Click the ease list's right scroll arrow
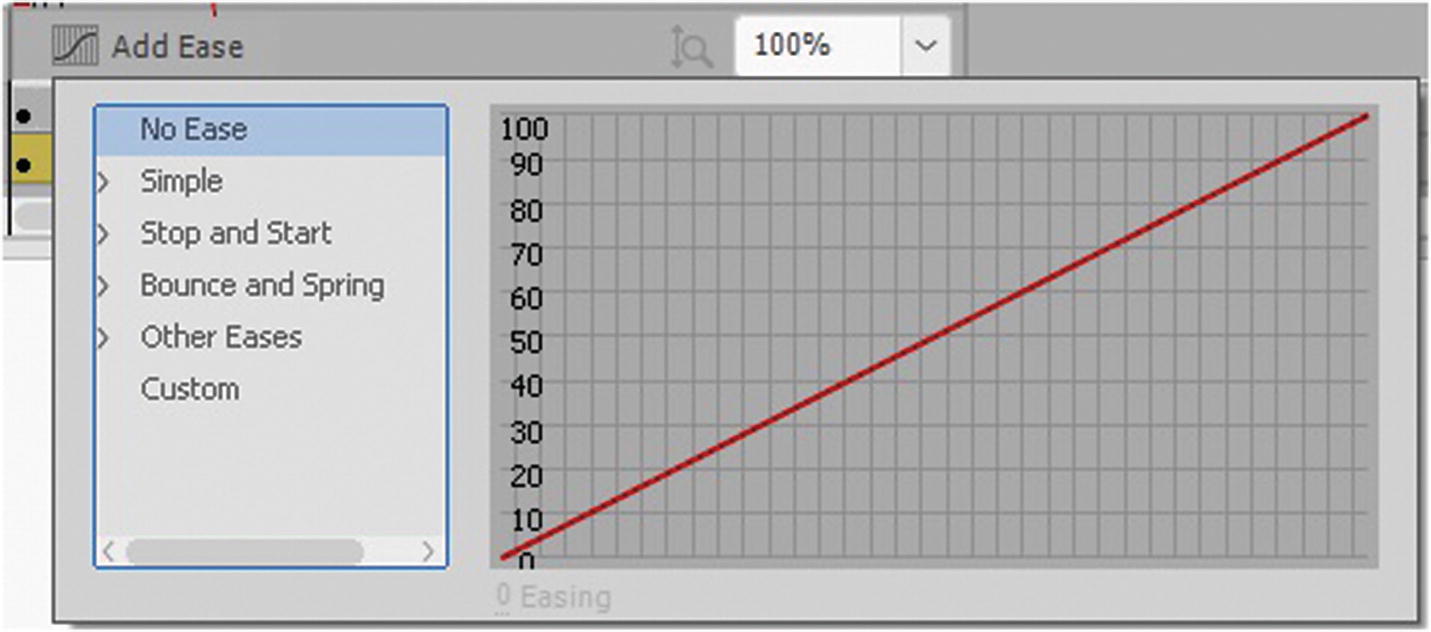The width and height of the screenshot is (1431, 632). [x=428, y=551]
